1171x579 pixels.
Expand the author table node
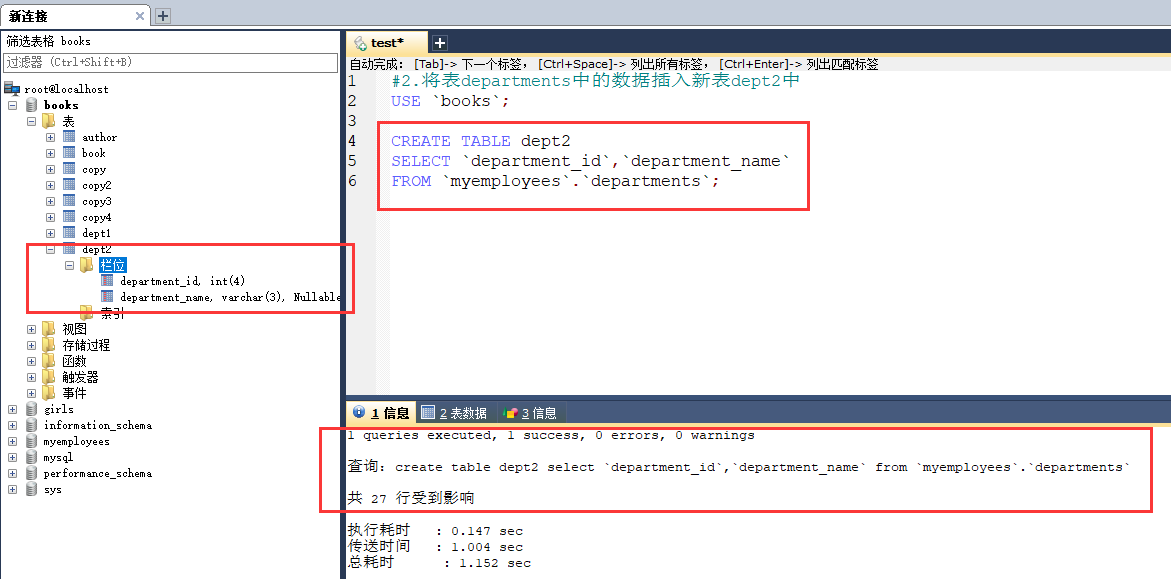point(50,137)
